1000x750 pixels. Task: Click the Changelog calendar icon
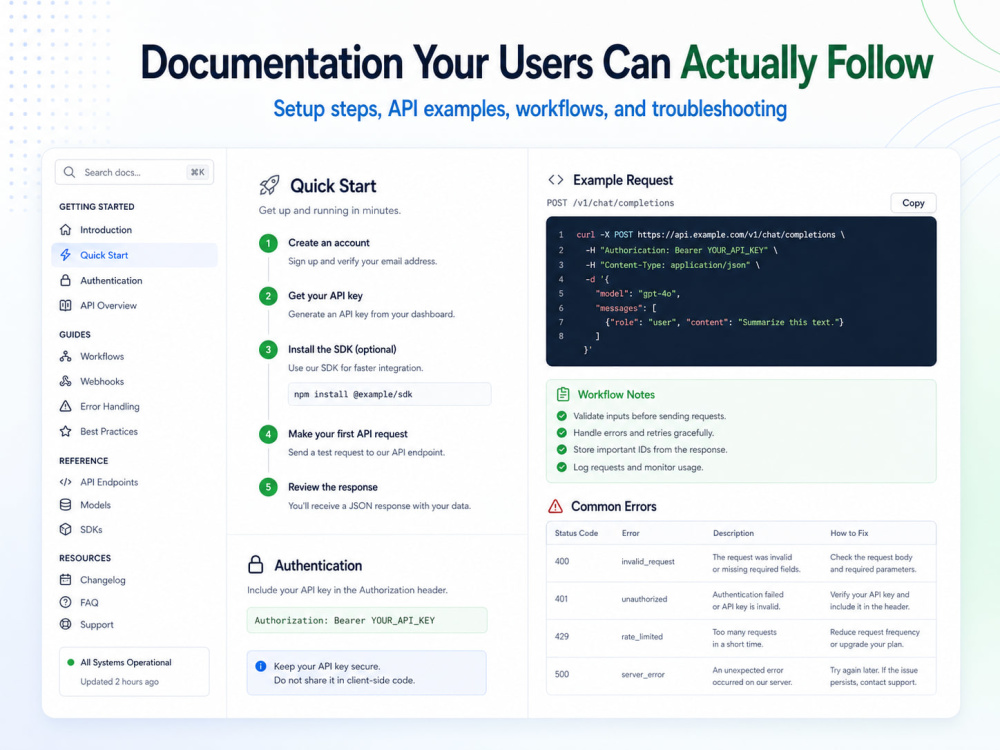[x=65, y=580]
